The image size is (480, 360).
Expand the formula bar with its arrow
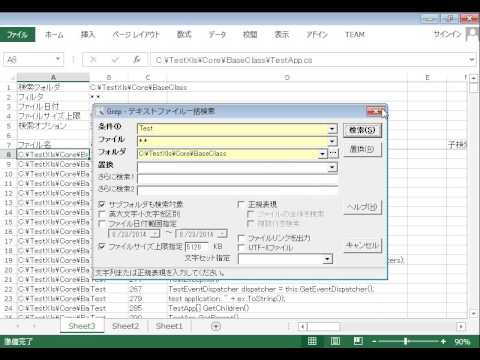(471, 60)
